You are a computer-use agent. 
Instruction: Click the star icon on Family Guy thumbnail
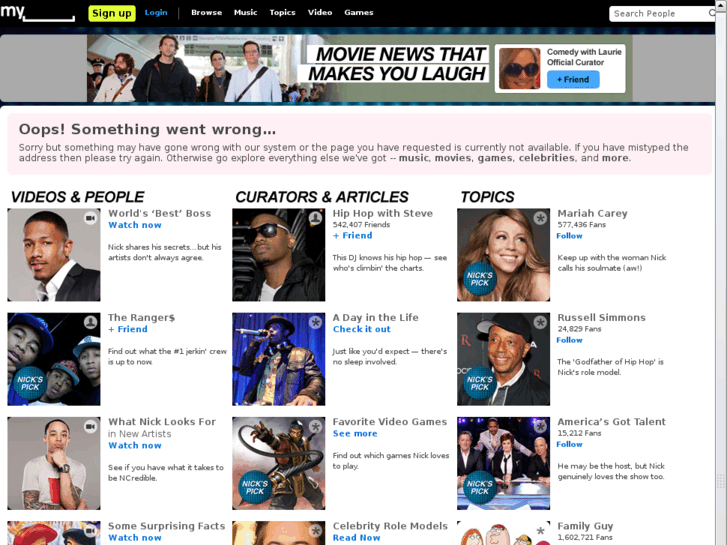(x=540, y=530)
